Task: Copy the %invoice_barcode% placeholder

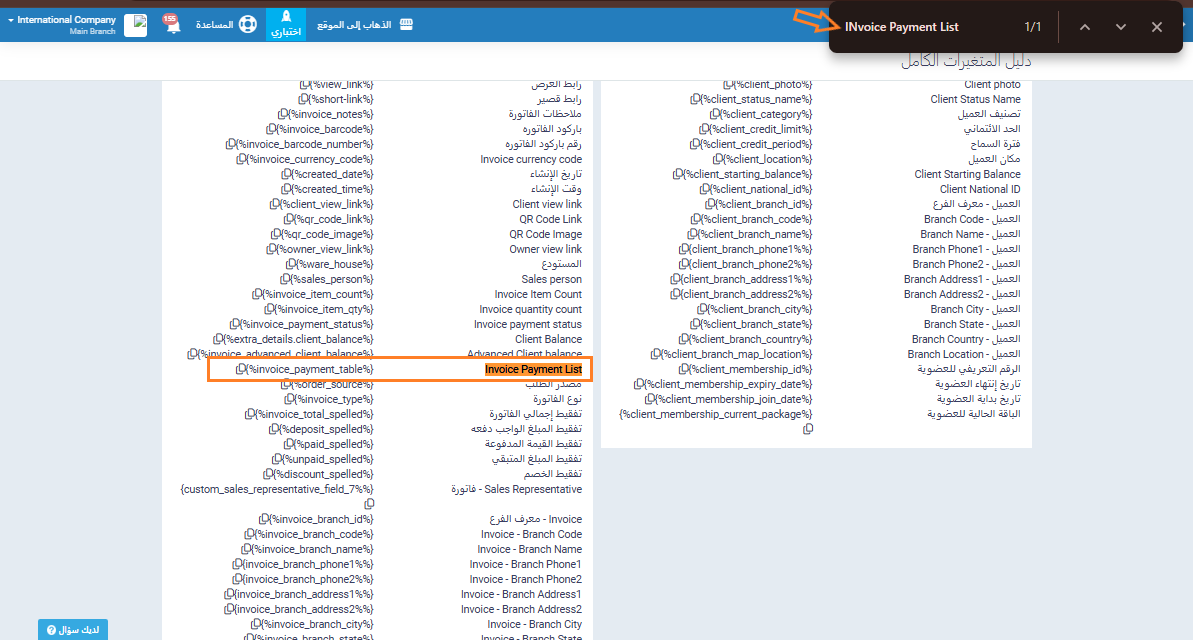Action: [x=271, y=130]
